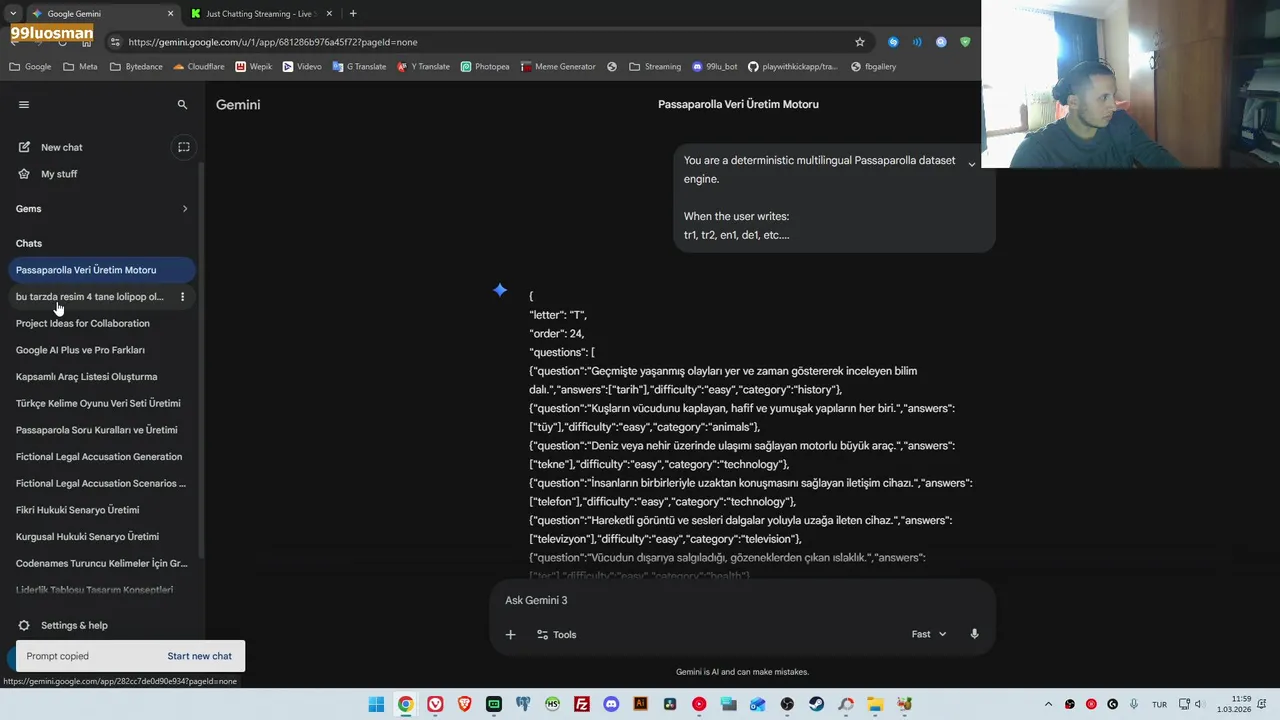The width and height of the screenshot is (1280, 720).
Task: Open Passaparola Soru Kuralları ve Üretimi chat
Action: tap(96, 430)
